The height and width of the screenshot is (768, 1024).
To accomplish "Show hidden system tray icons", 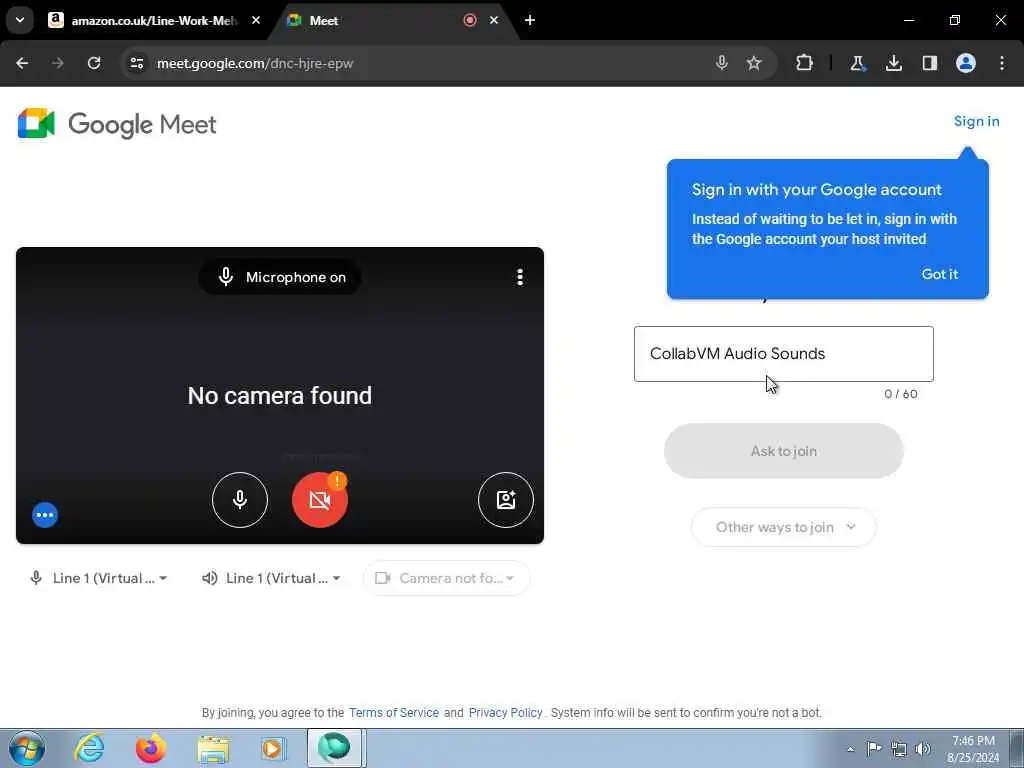I will (850, 749).
